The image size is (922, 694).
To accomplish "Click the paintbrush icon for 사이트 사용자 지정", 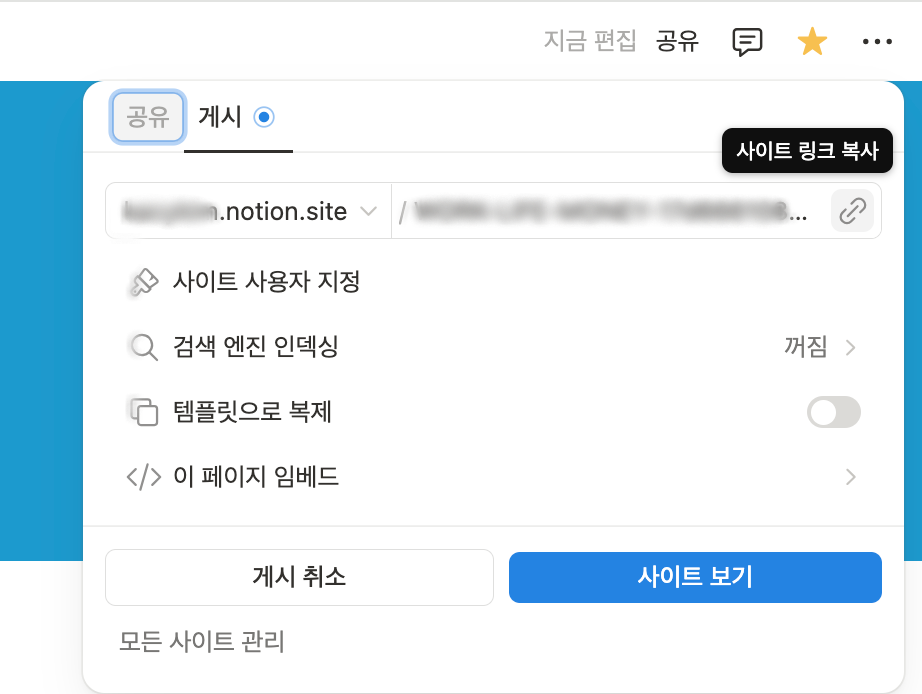I will coord(143,282).
